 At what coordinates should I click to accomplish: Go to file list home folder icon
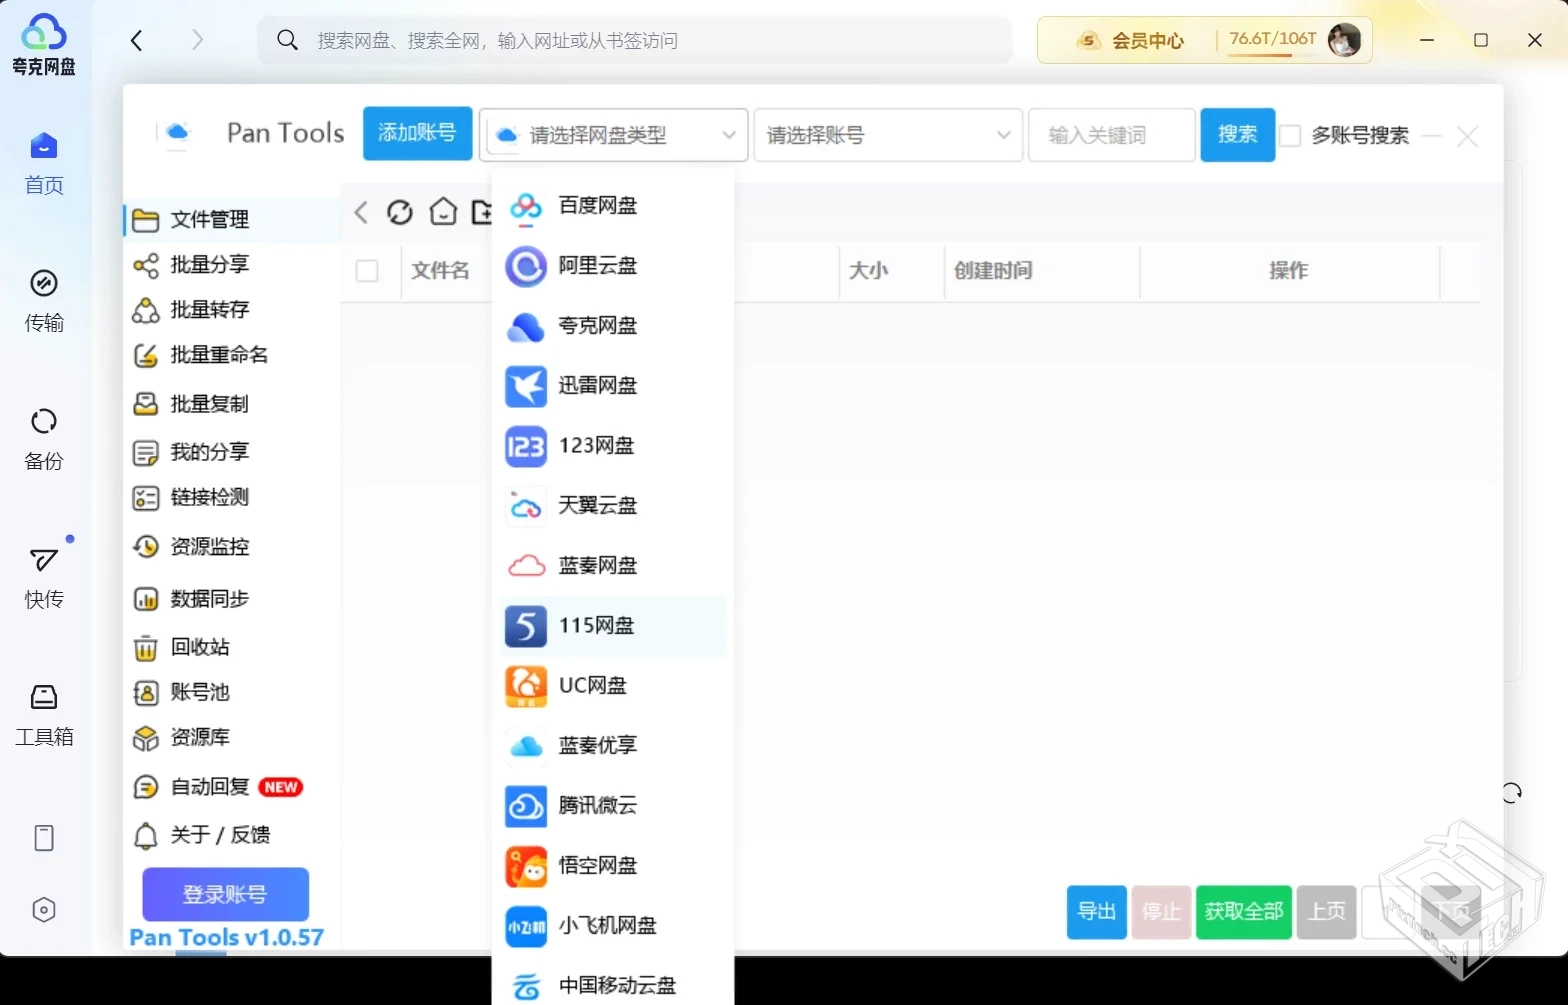pyautogui.click(x=443, y=212)
